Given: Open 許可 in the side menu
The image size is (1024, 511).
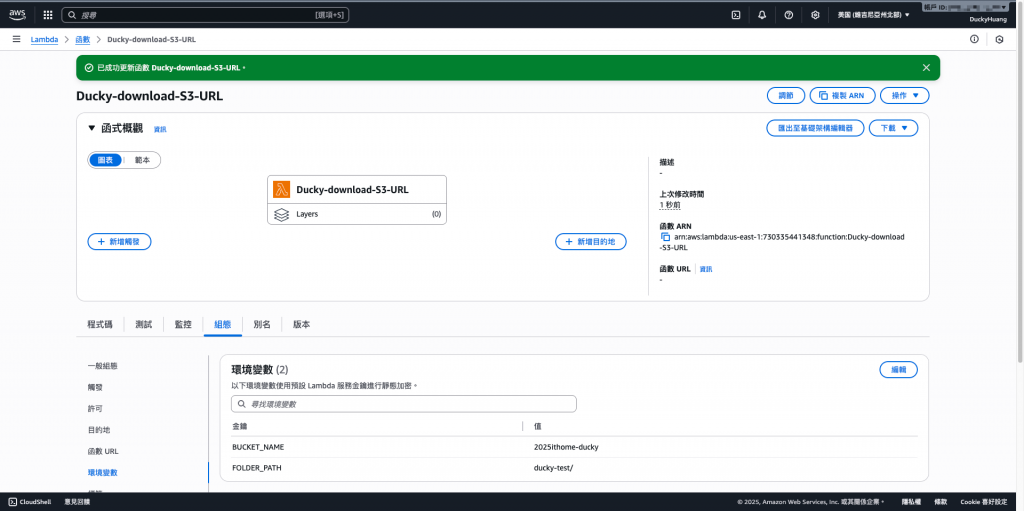Looking at the screenshot, I should [x=95, y=408].
